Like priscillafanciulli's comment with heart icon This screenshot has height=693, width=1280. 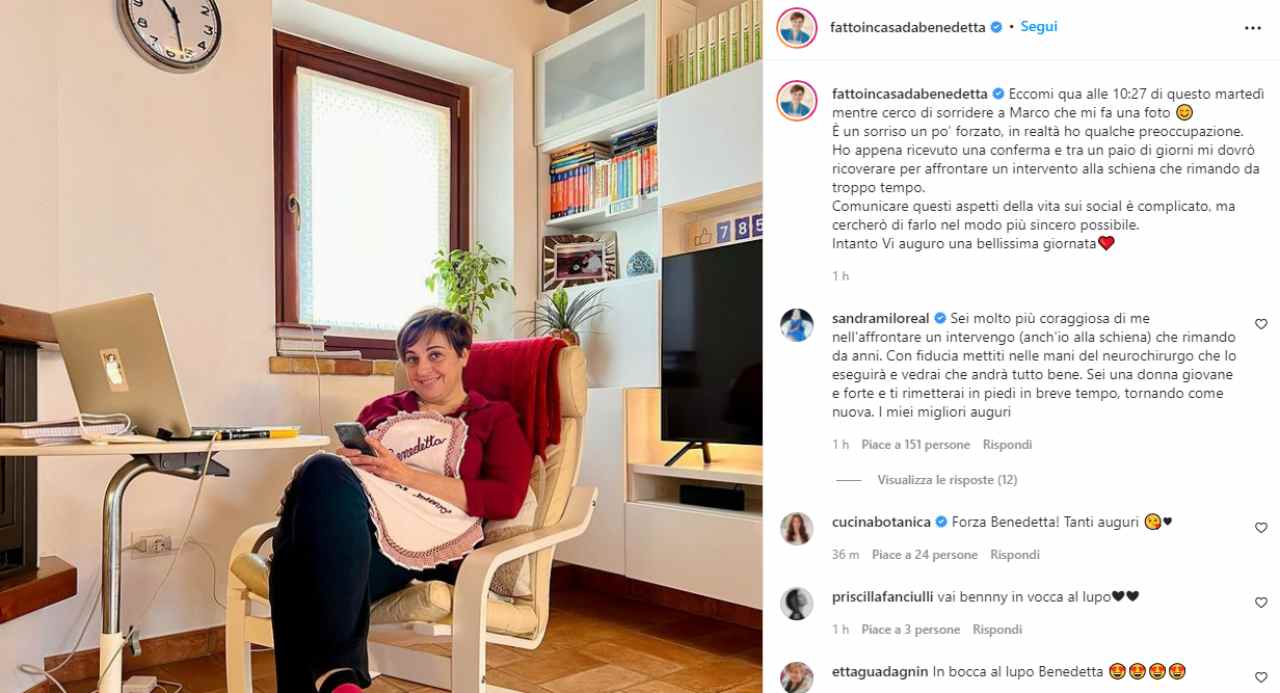click(1260, 602)
